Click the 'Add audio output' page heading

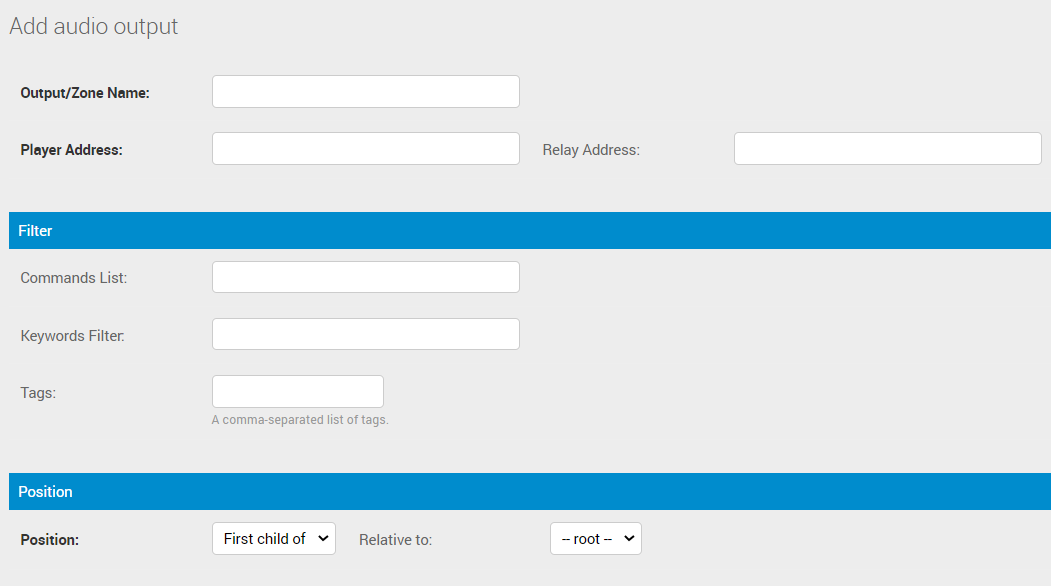(x=94, y=27)
